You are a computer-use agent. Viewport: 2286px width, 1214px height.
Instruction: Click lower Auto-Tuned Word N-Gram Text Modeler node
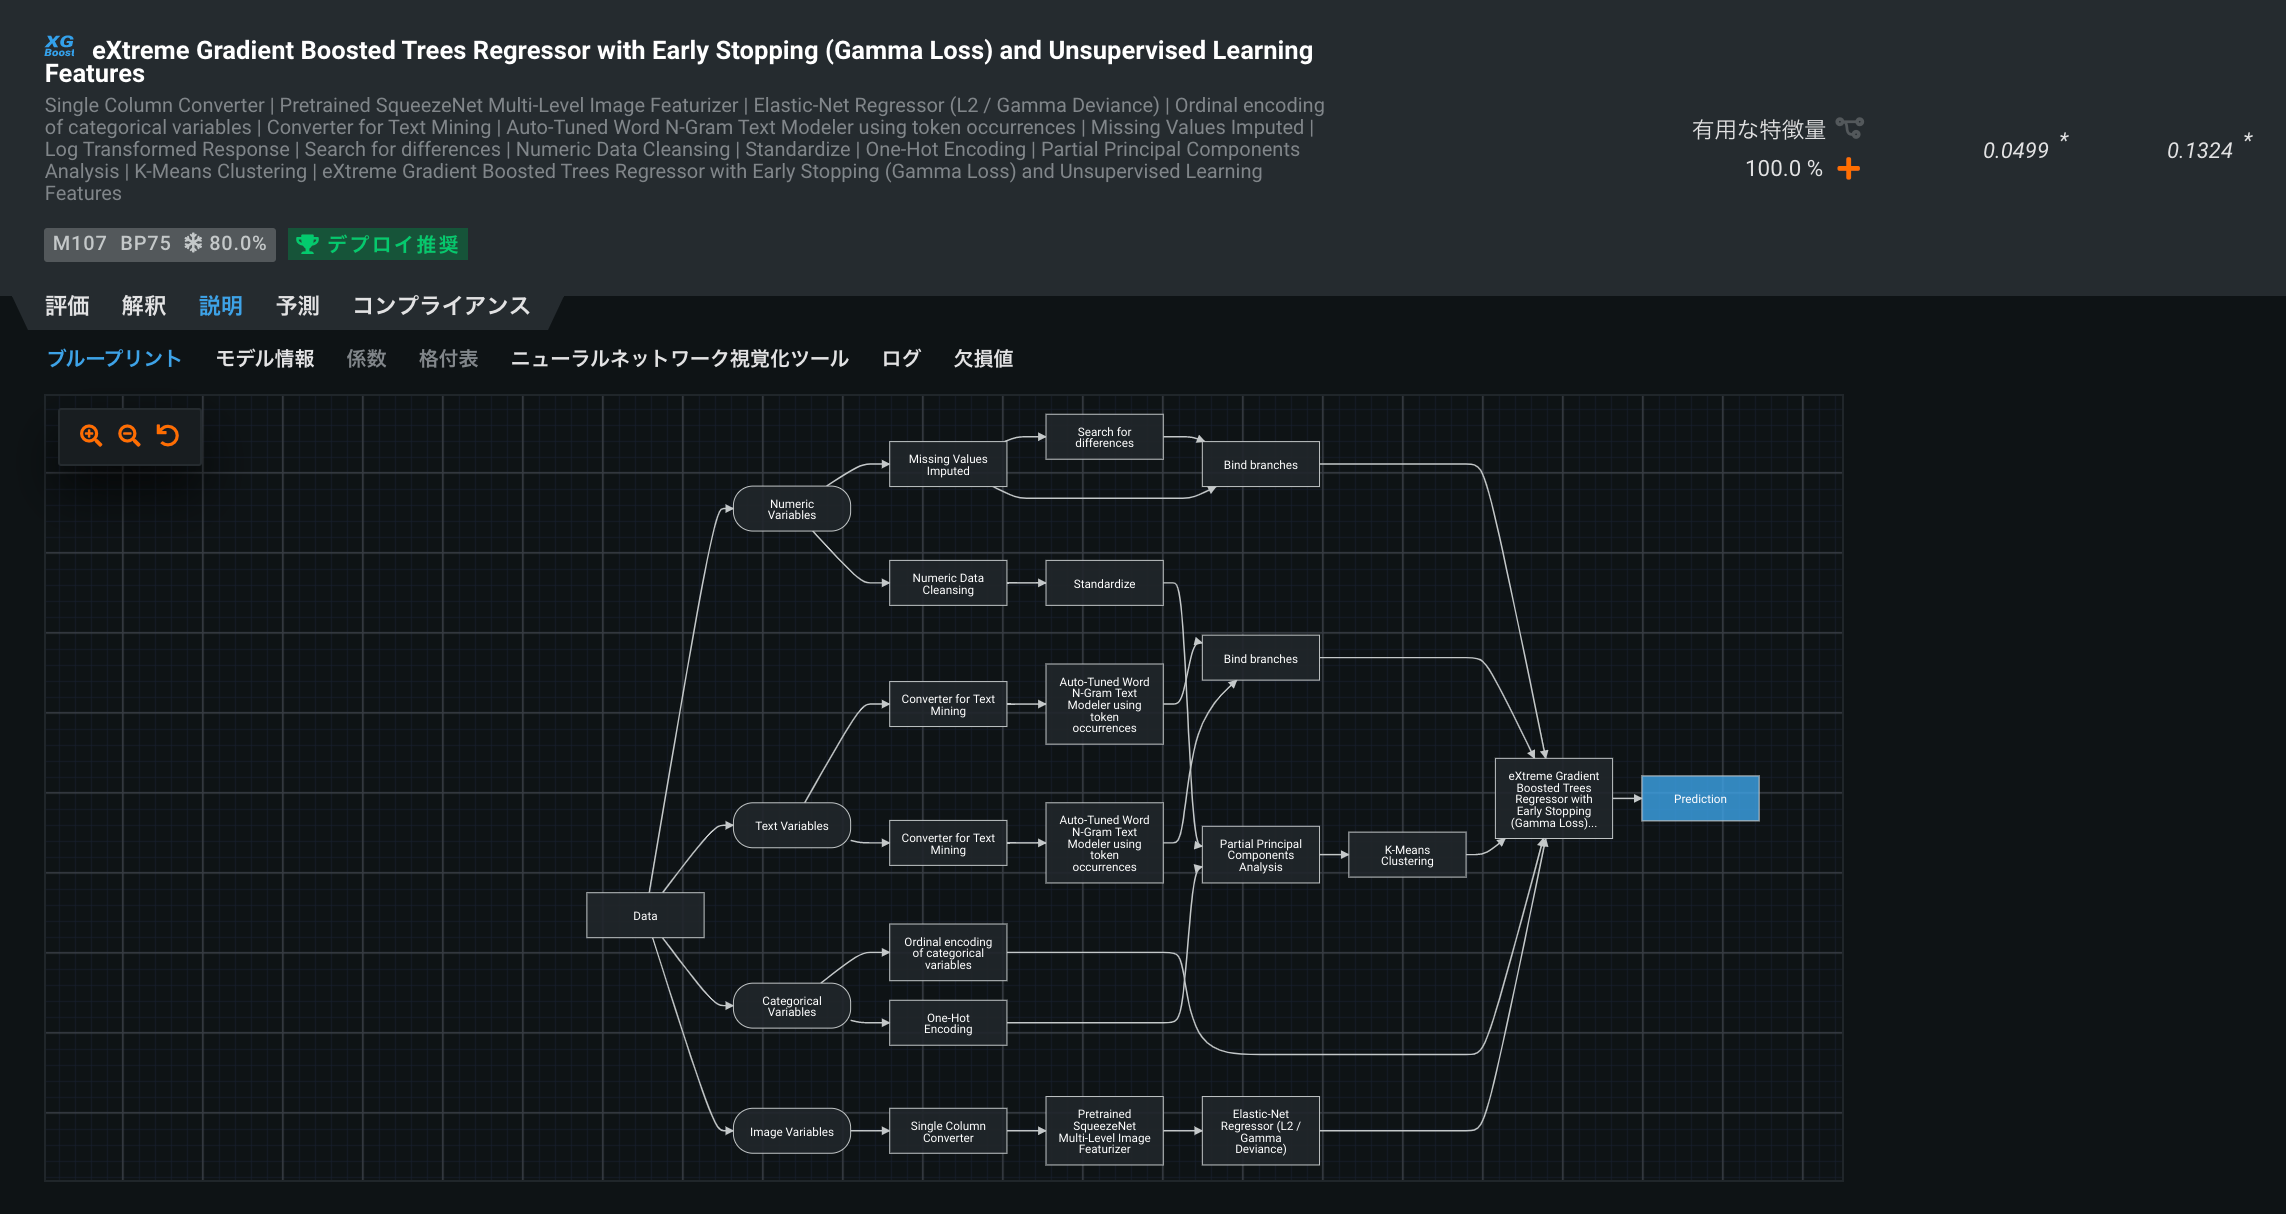point(1104,843)
